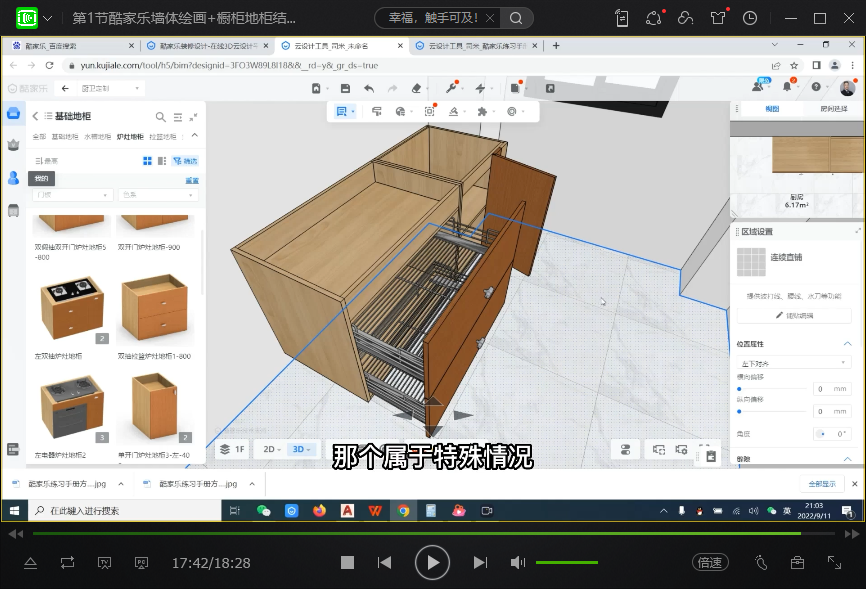Click the stop button in video player
866x589 pixels.
(347, 563)
